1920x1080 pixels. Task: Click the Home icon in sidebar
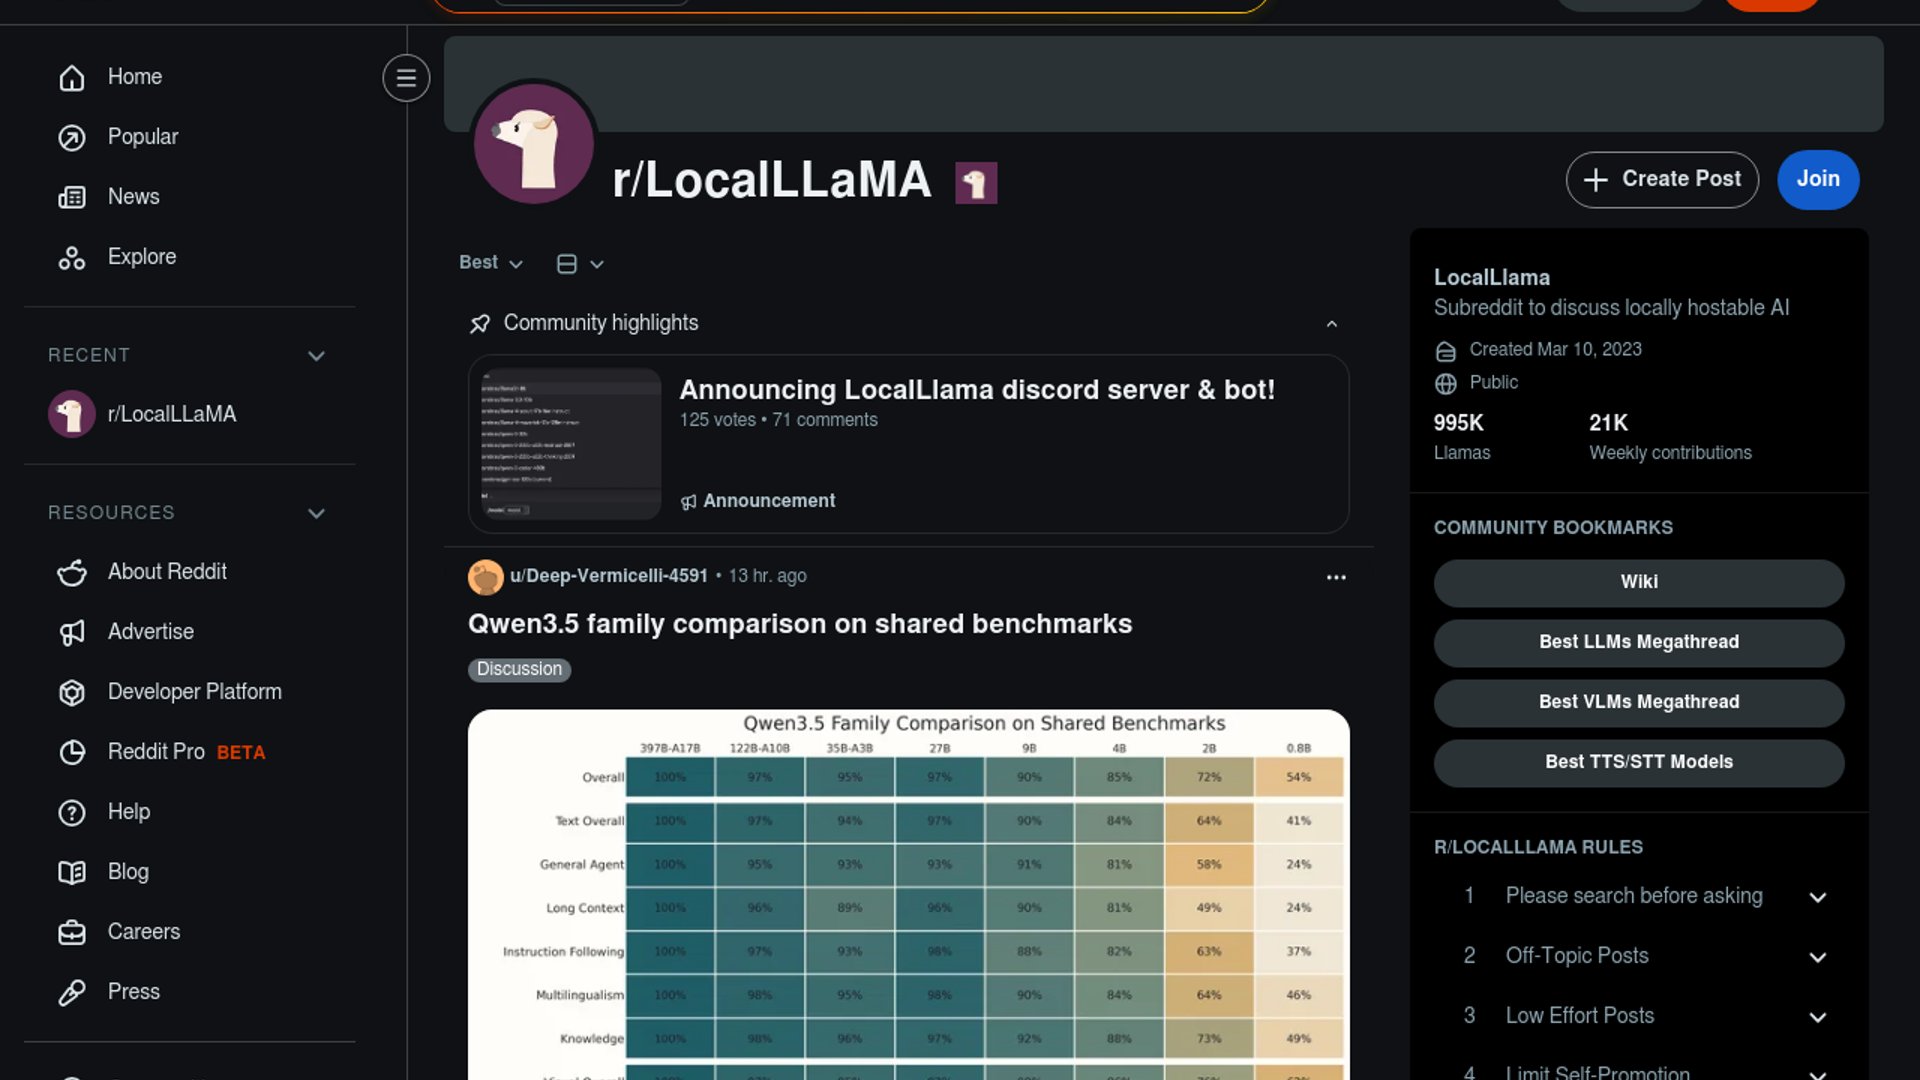coord(72,77)
